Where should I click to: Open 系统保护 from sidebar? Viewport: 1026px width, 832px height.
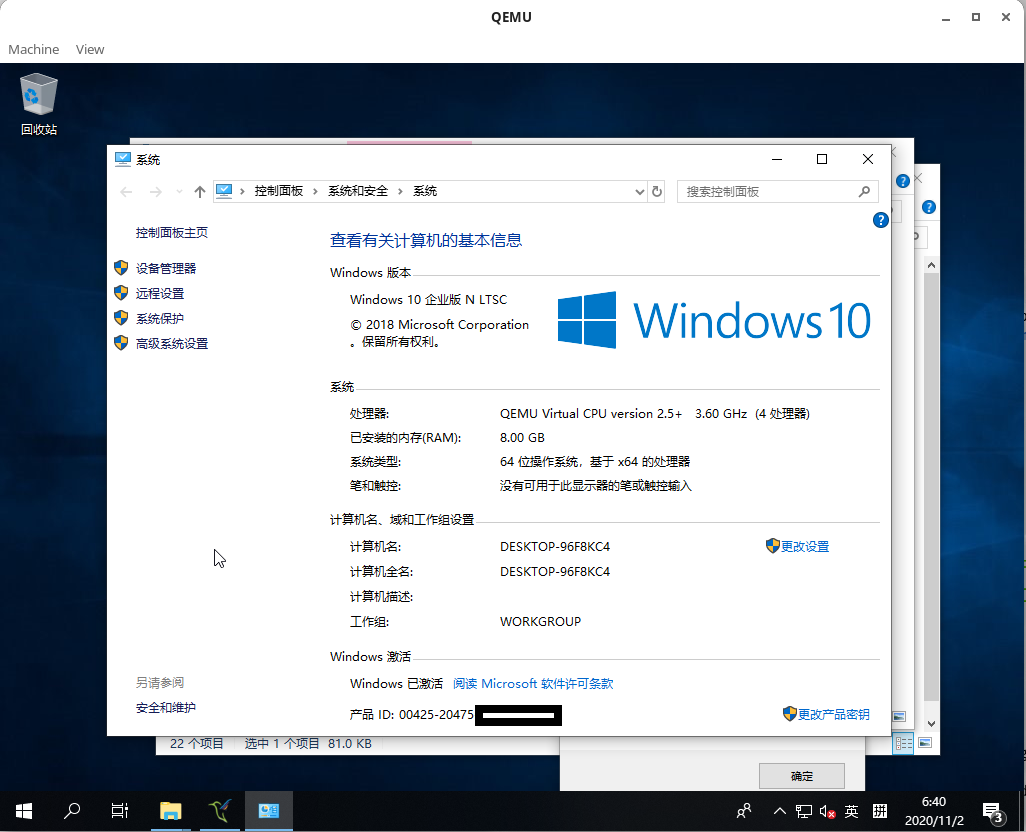[160, 319]
